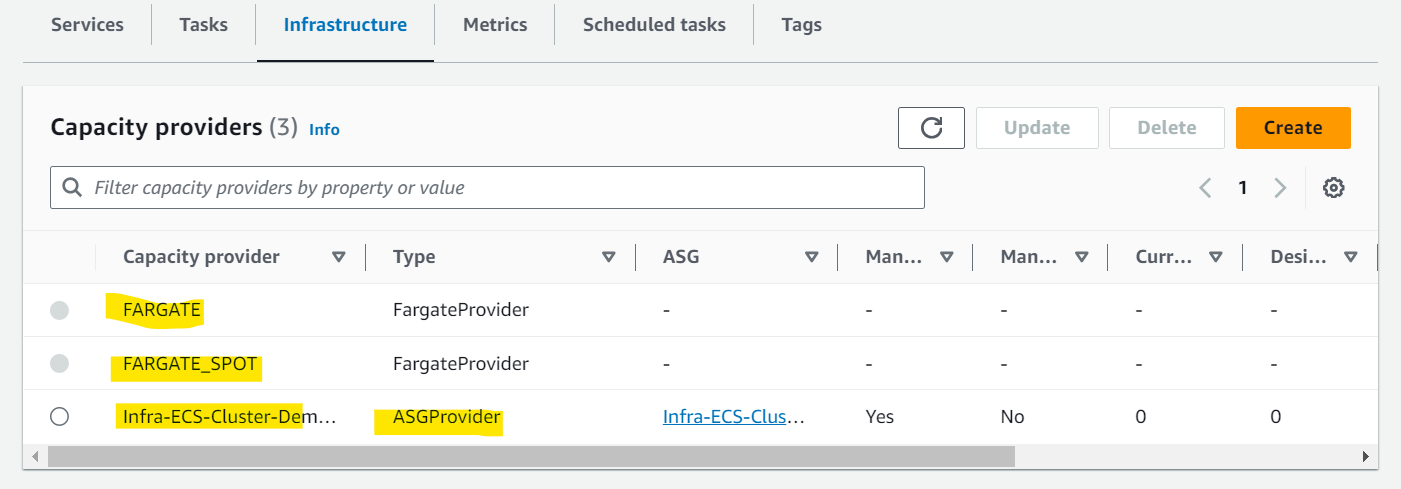Screen dimensions: 1401x489
Task: Click the orange Create button
Action: (1293, 128)
